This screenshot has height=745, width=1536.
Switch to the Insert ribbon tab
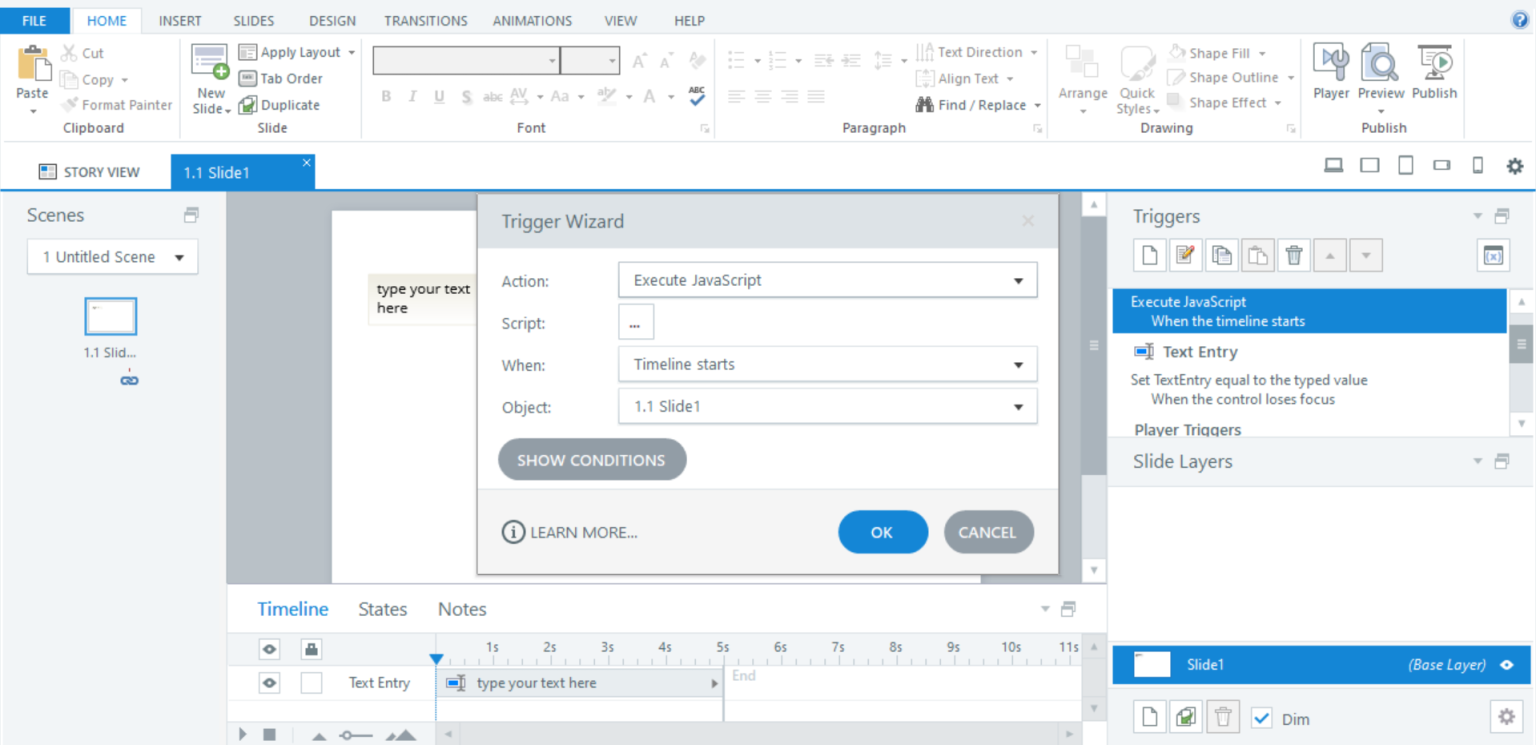(x=180, y=20)
